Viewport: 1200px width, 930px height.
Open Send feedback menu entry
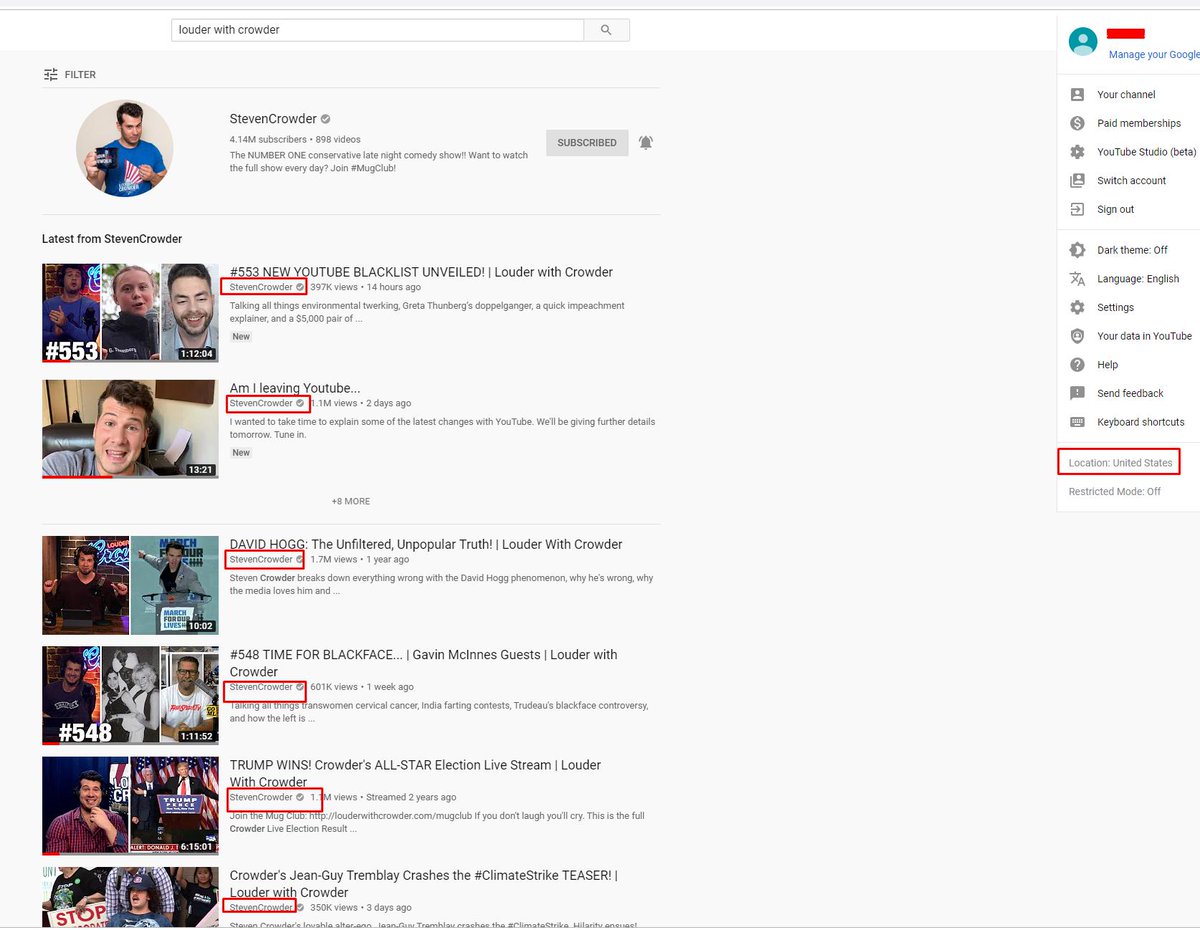[1128, 393]
